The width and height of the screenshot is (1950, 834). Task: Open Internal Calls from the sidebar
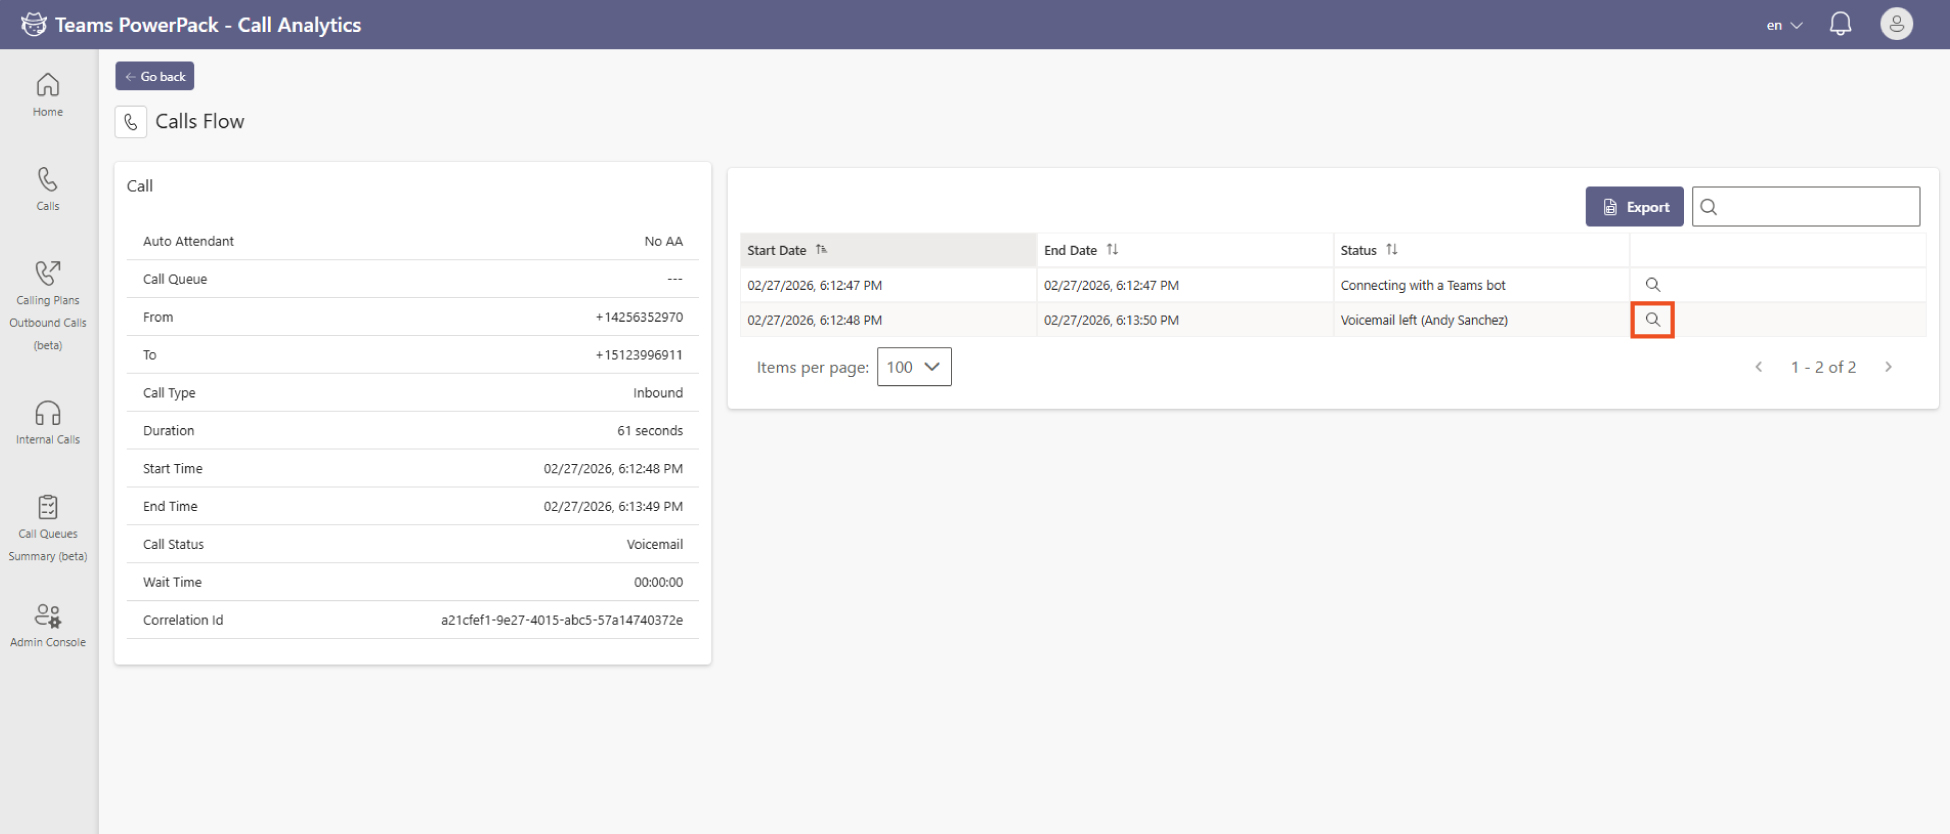[x=48, y=422]
